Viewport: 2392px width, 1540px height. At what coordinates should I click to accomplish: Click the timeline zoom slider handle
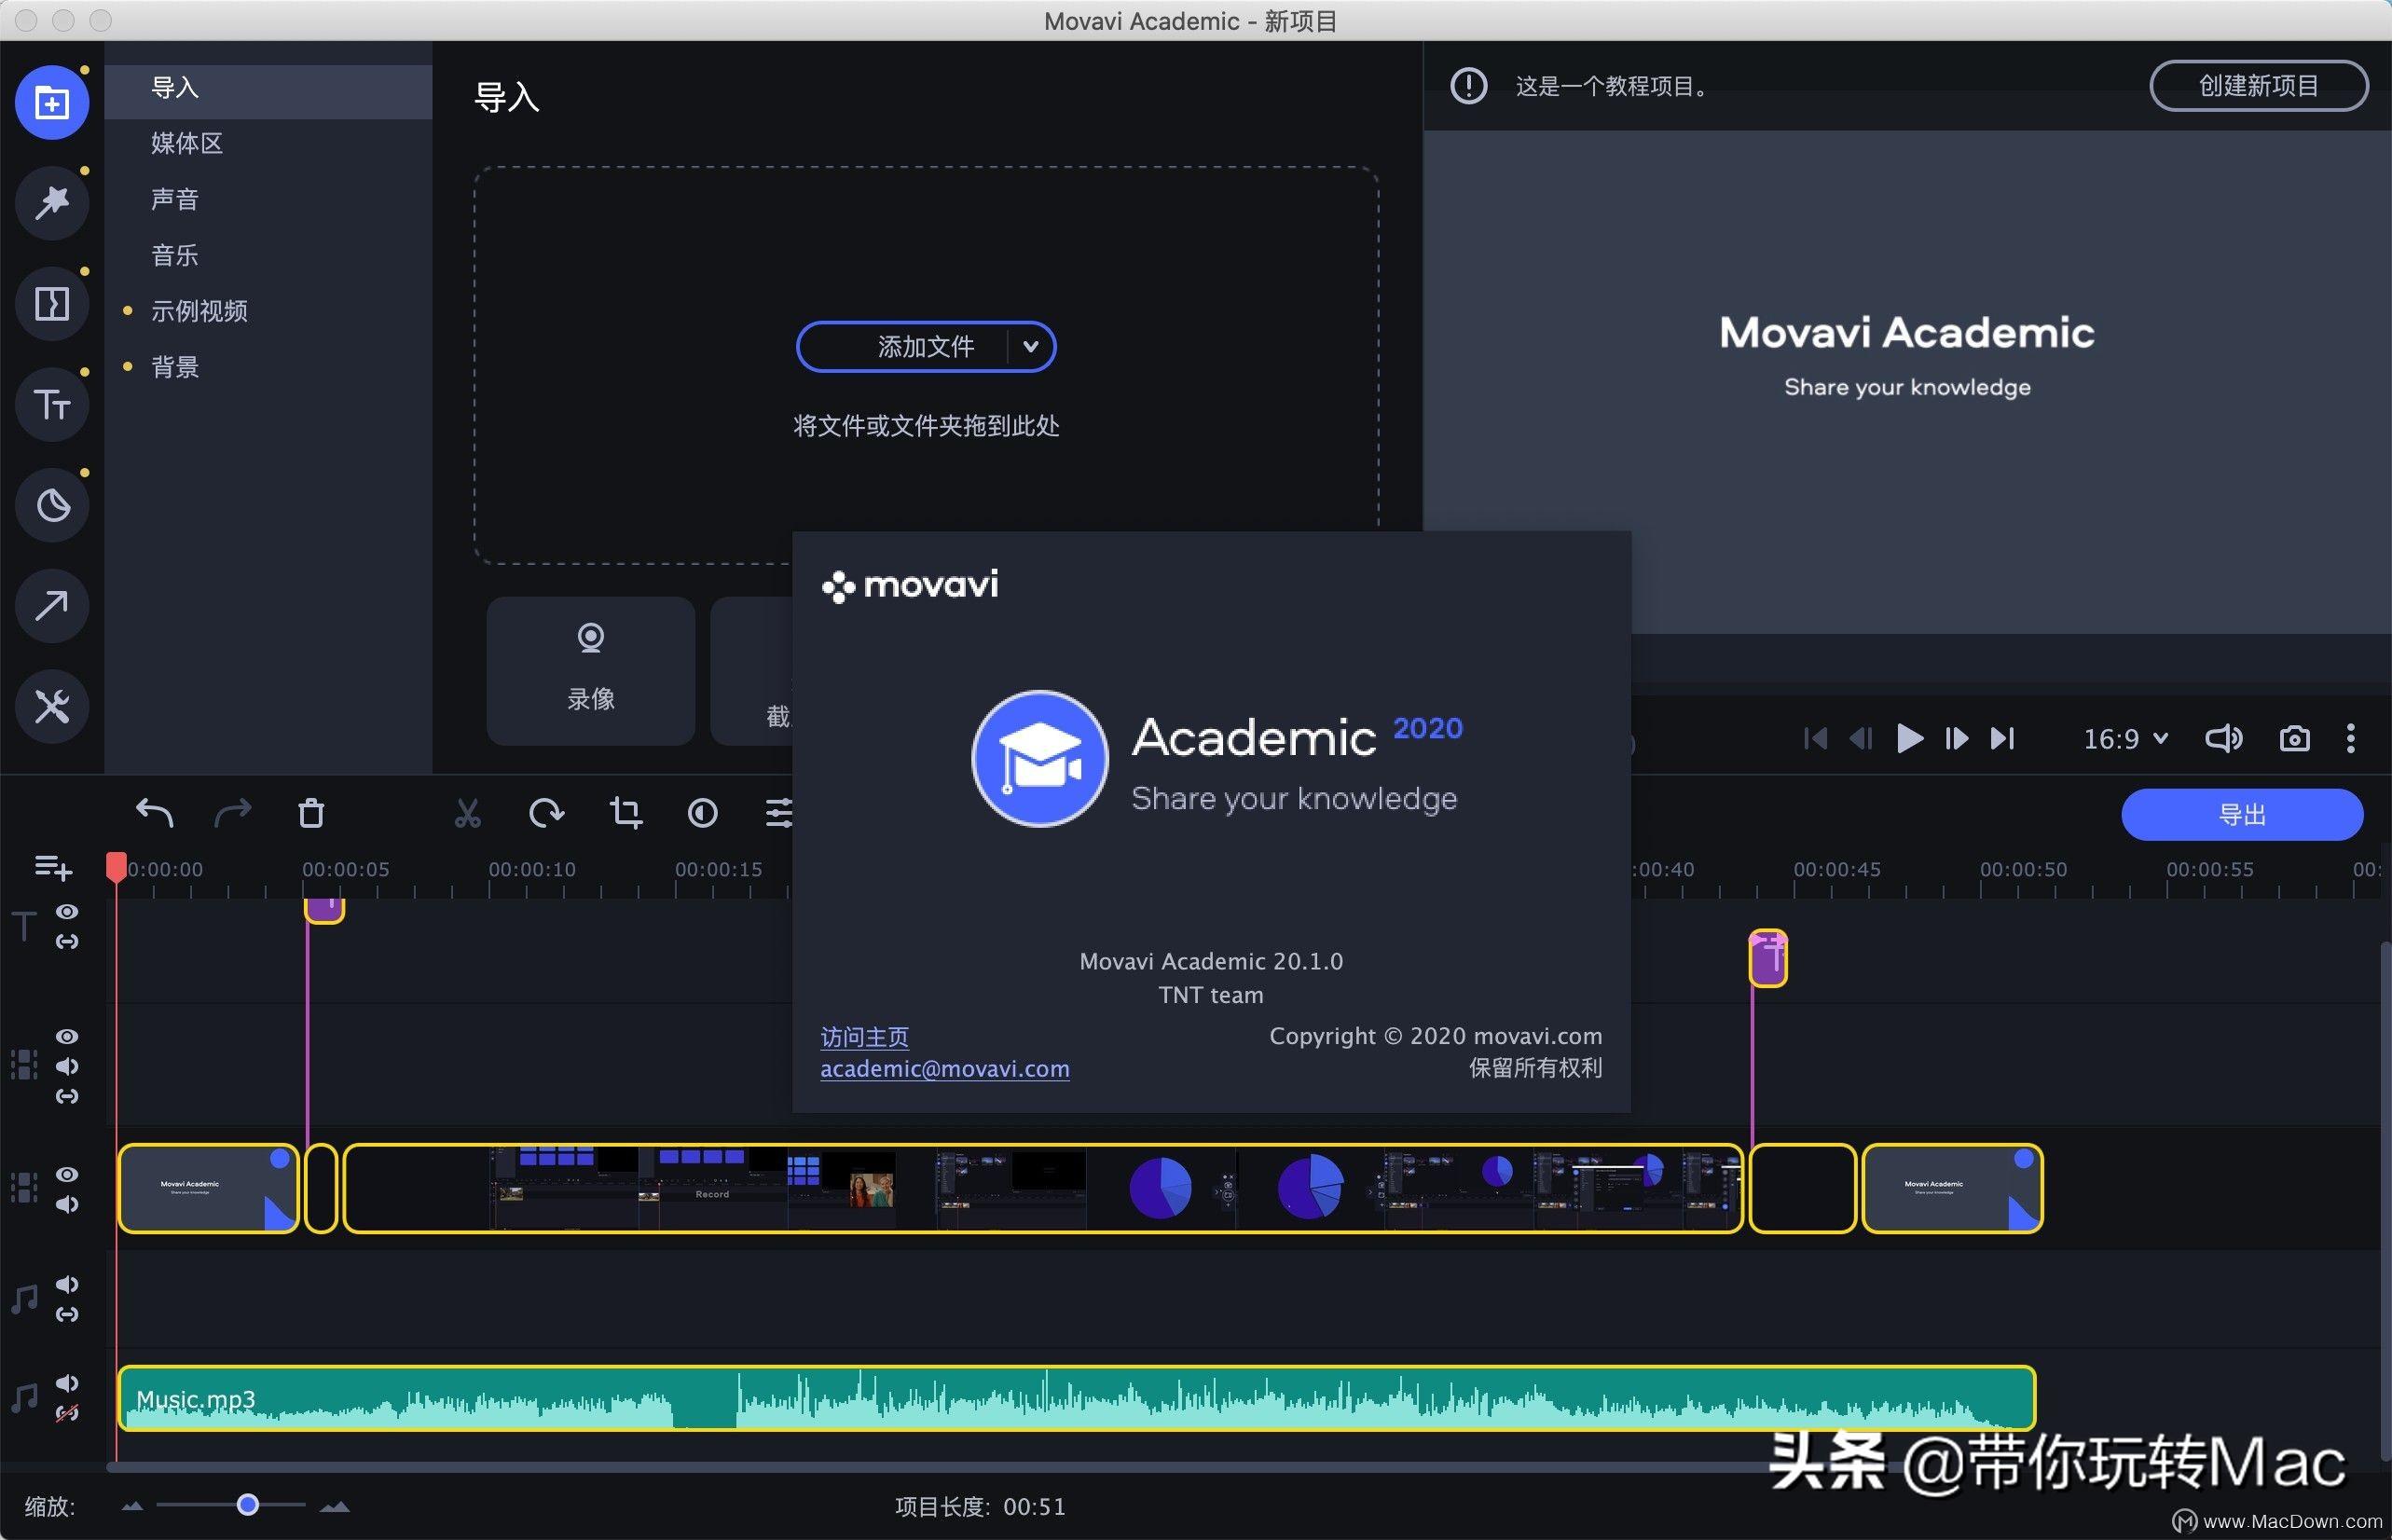pyautogui.click(x=248, y=1505)
